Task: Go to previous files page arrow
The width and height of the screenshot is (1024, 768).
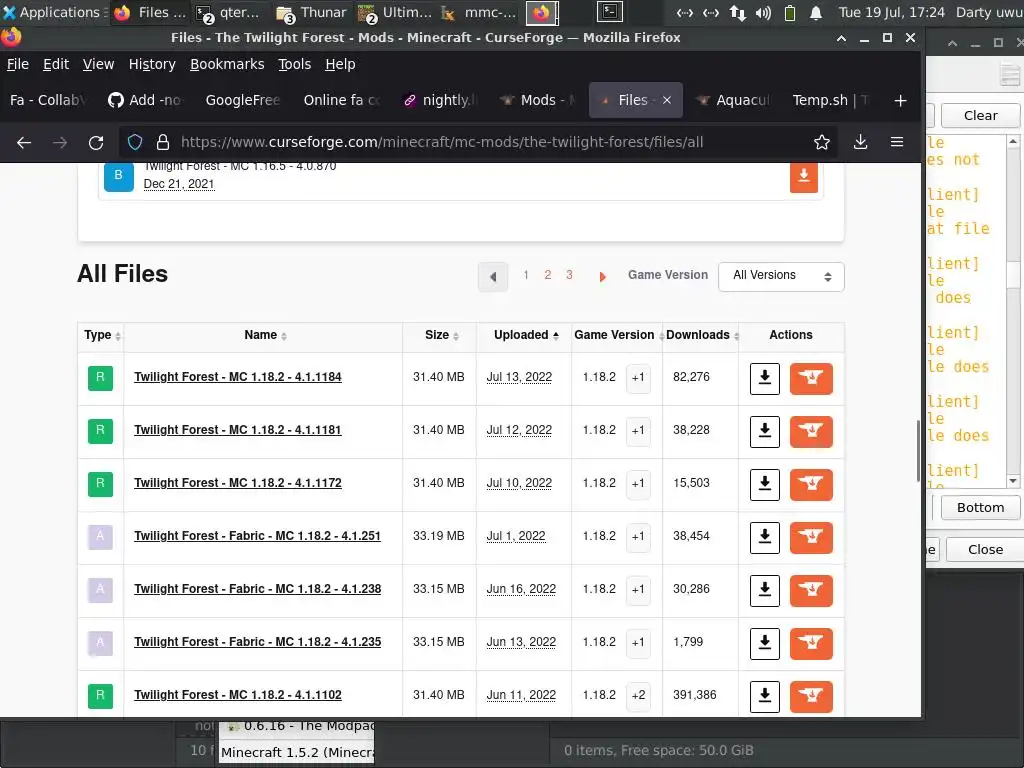Action: click(493, 277)
